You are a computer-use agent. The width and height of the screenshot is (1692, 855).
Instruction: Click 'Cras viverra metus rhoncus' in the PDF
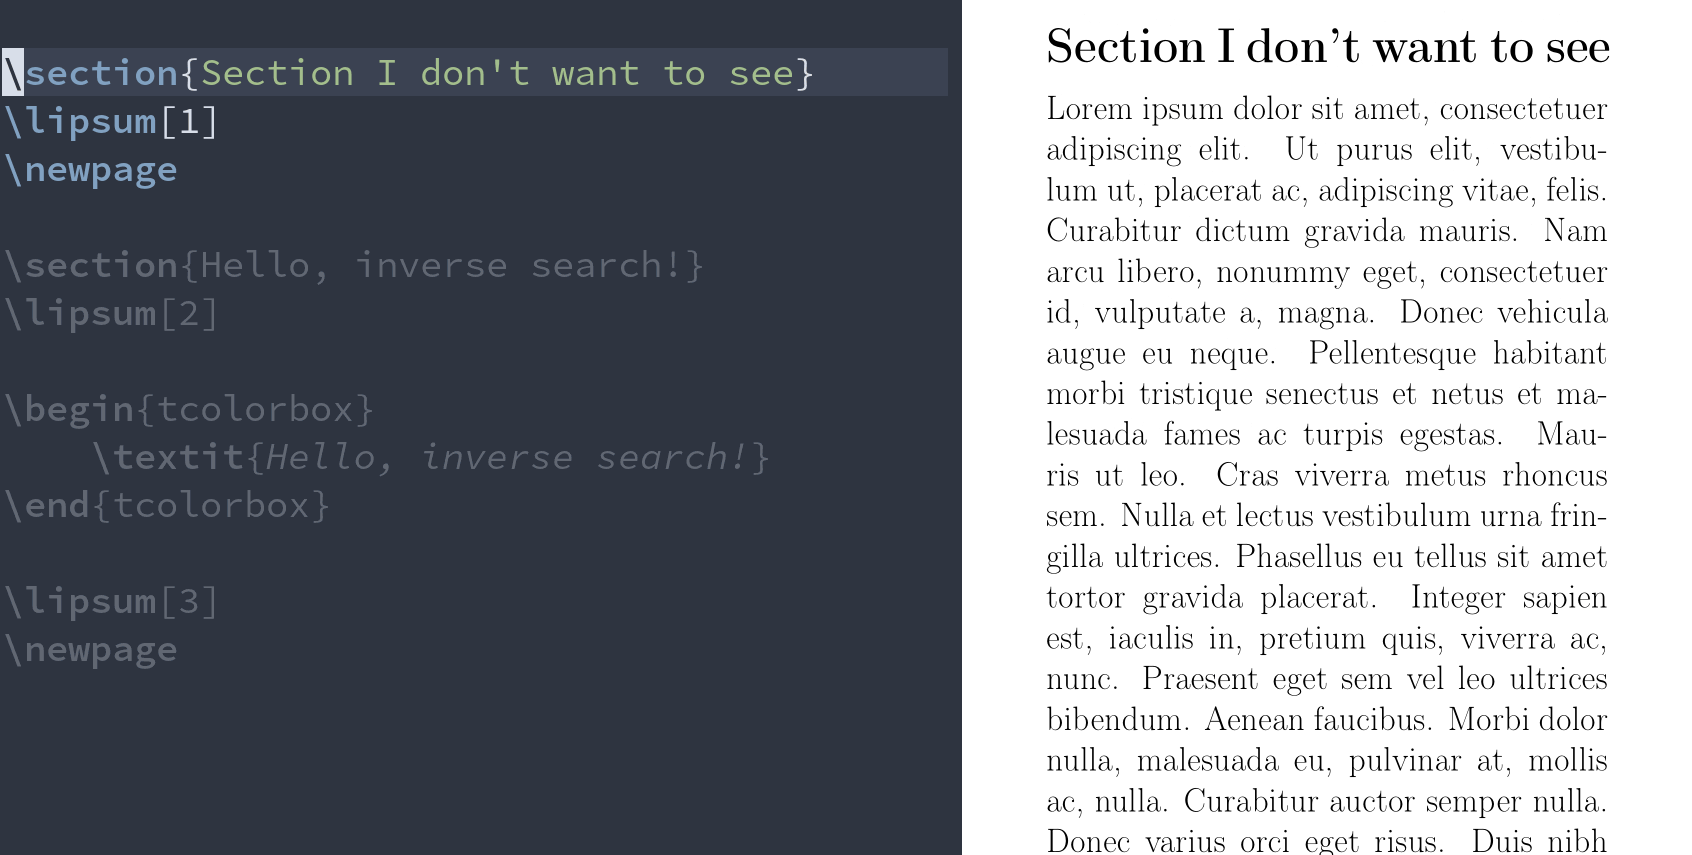[x=1411, y=476]
